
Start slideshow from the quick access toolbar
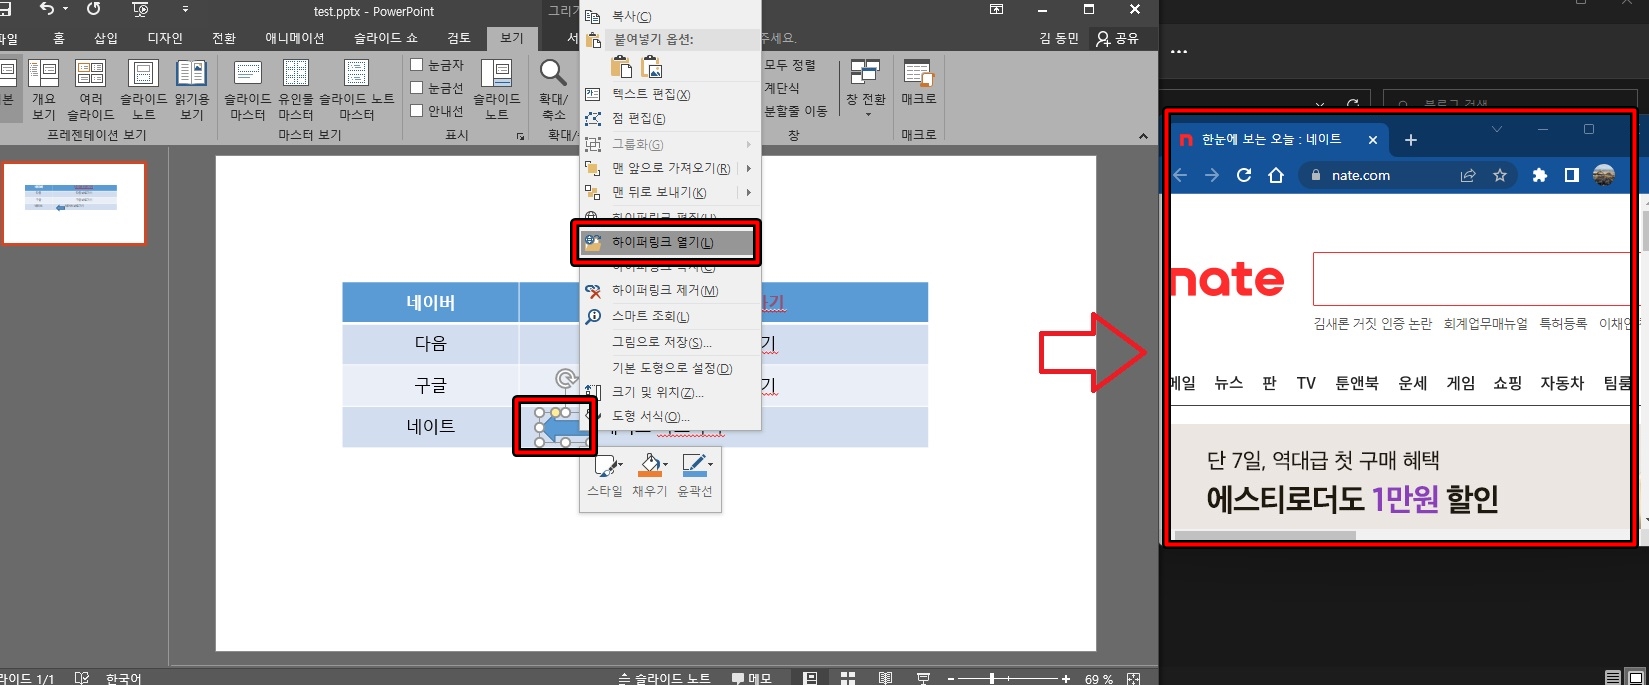point(140,9)
